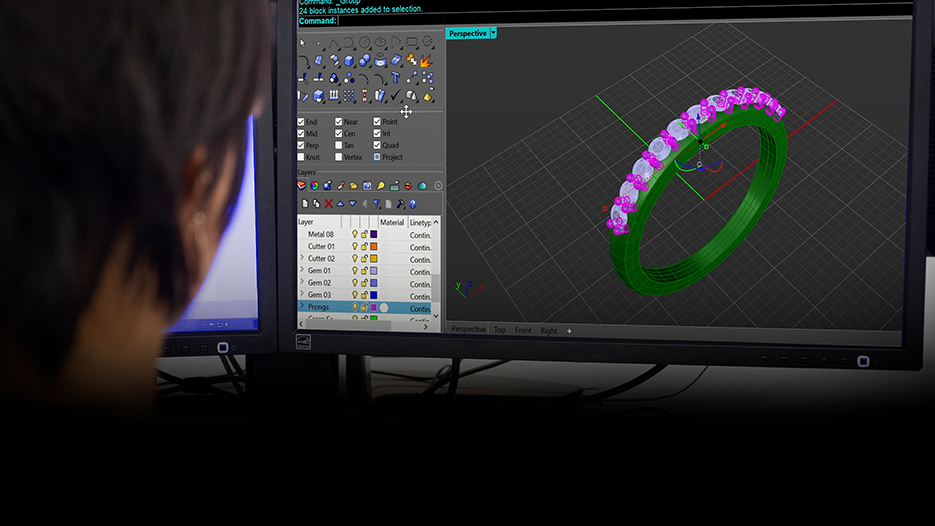935x526 pixels.
Task: Switch to the Front viewport tab
Action: (x=523, y=330)
